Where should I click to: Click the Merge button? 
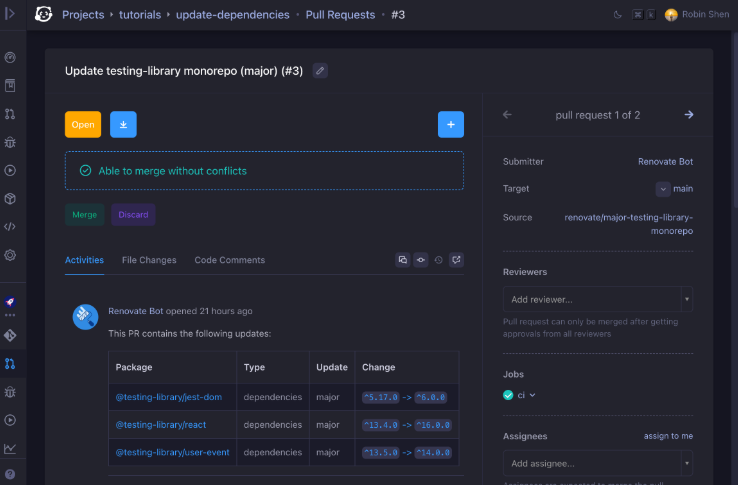coord(85,215)
